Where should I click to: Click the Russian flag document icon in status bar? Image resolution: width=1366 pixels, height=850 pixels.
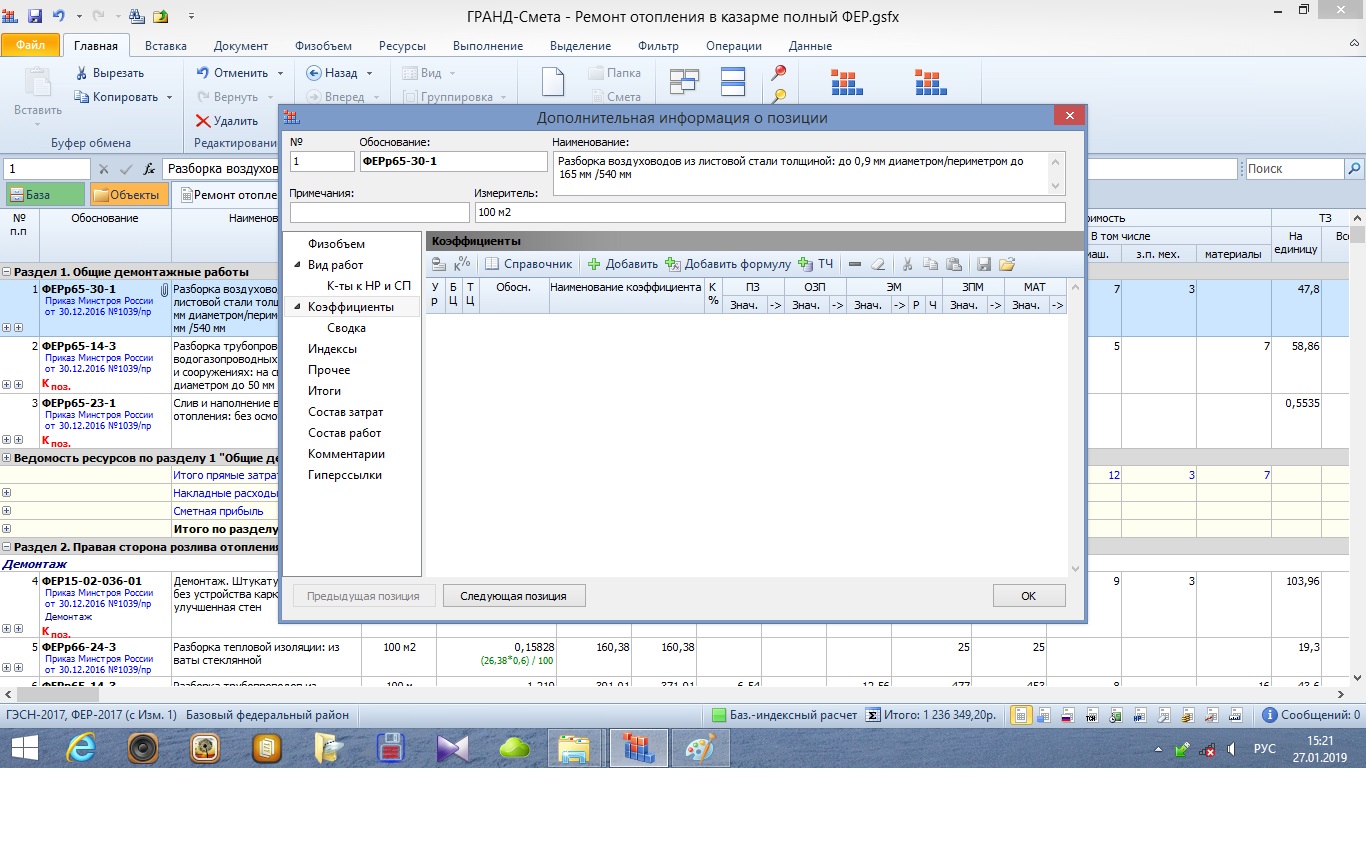[1066, 715]
